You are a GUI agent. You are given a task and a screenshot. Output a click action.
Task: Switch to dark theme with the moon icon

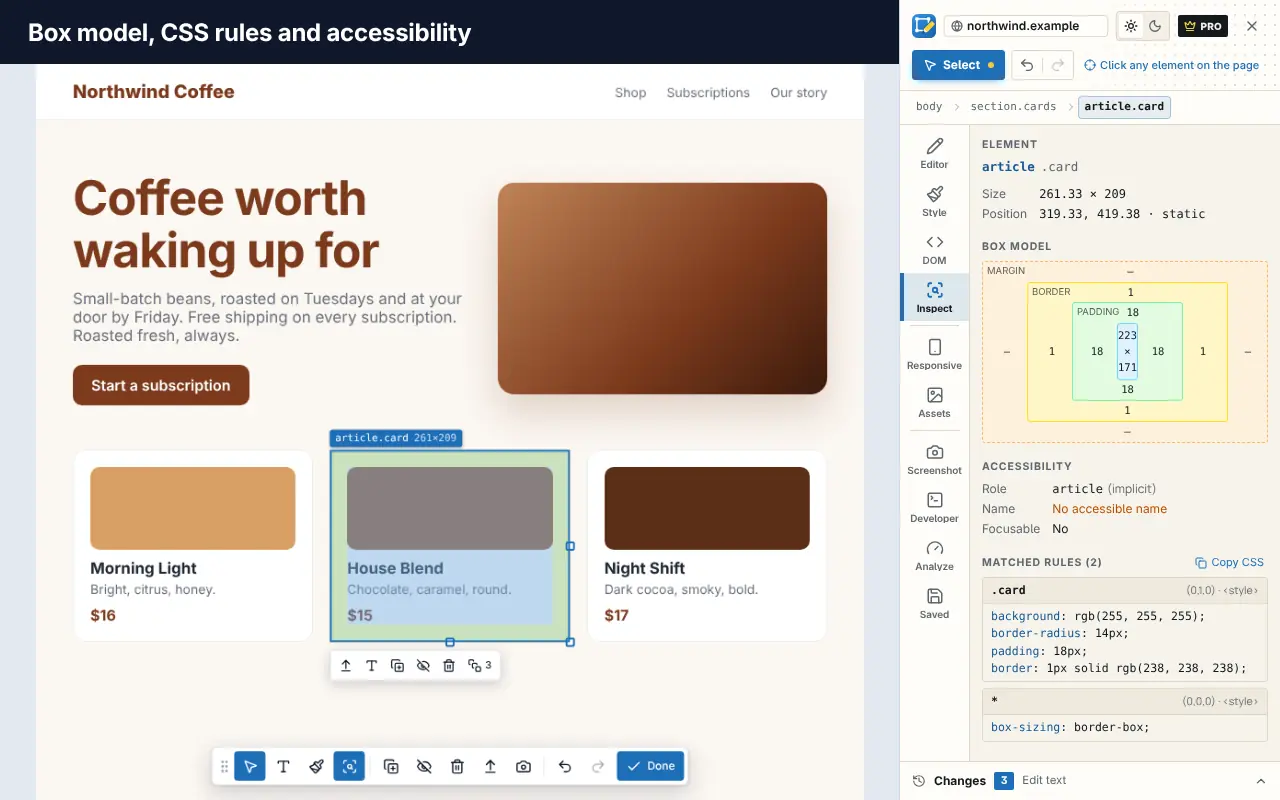click(x=1155, y=26)
